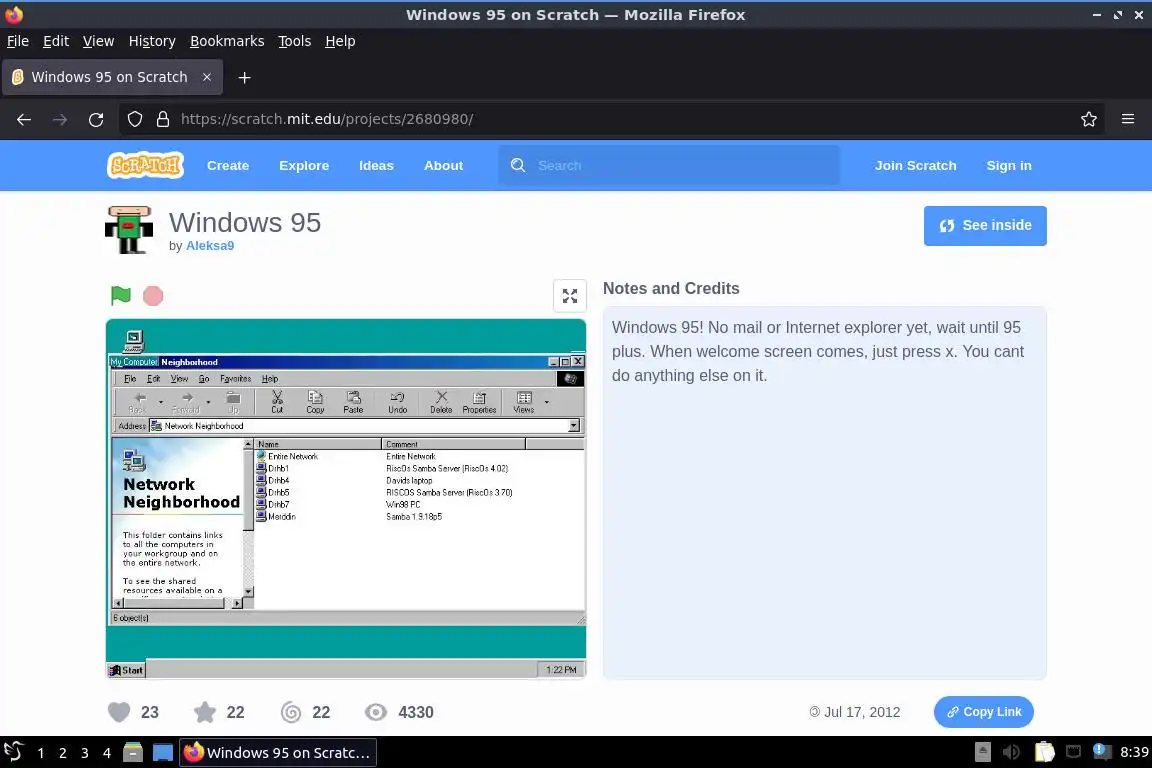Click the Scratch search input field
Image resolution: width=1152 pixels, height=768 pixels.
pos(669,165)
